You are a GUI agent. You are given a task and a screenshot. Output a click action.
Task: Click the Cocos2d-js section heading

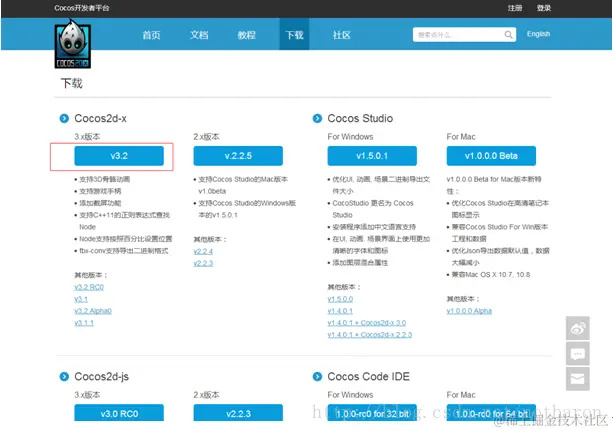tap(101, 376)
